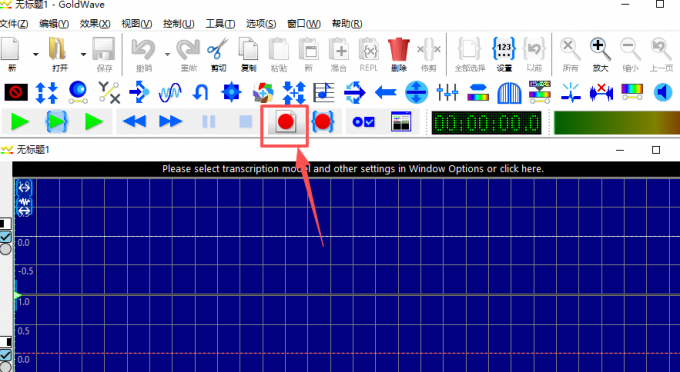Click the right arrow with scattering arrows icon
This screenshot has height=372, width=680.
pyautogui.click(x=354, y=92)
